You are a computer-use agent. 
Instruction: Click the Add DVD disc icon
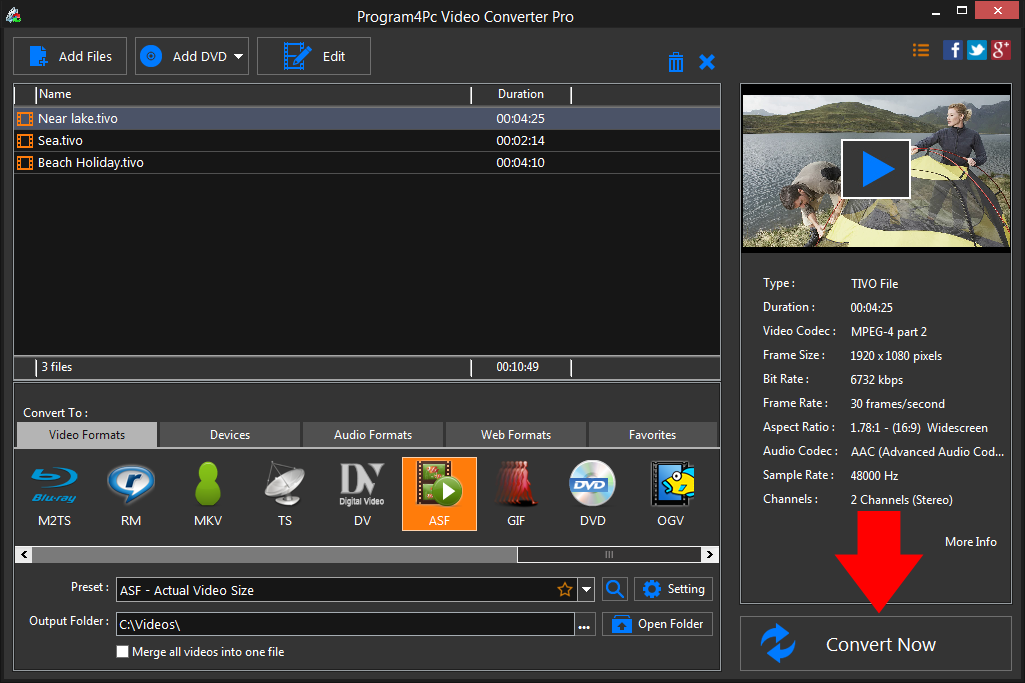click(151, 56)
